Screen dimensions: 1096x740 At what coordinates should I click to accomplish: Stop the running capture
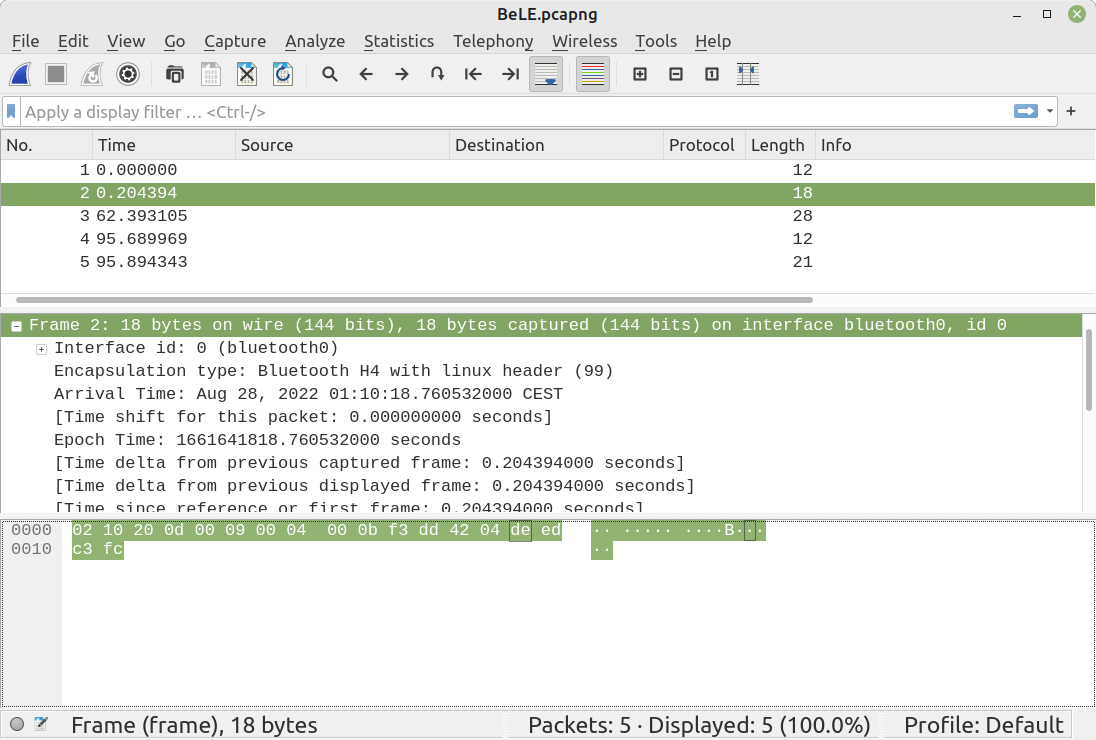tap(56, 74)
